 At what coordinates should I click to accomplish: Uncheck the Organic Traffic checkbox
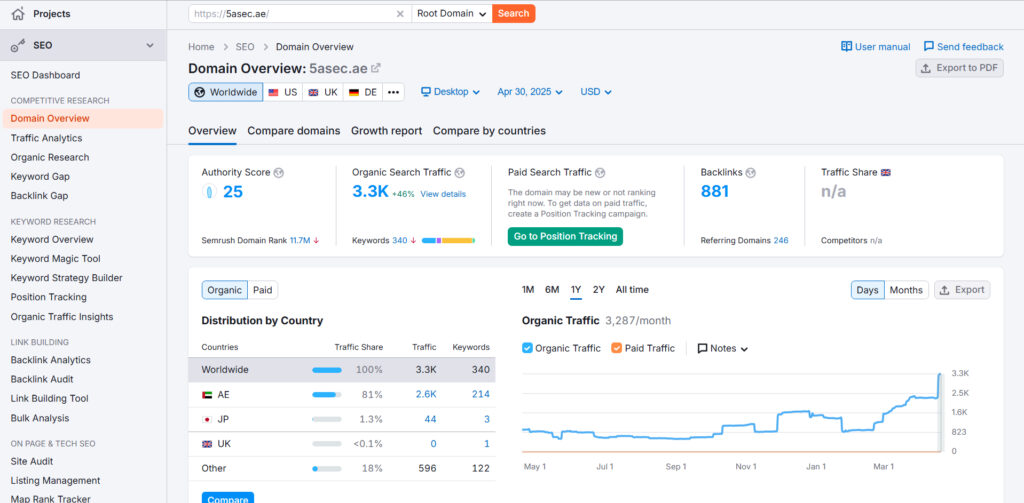coord(528,348)
